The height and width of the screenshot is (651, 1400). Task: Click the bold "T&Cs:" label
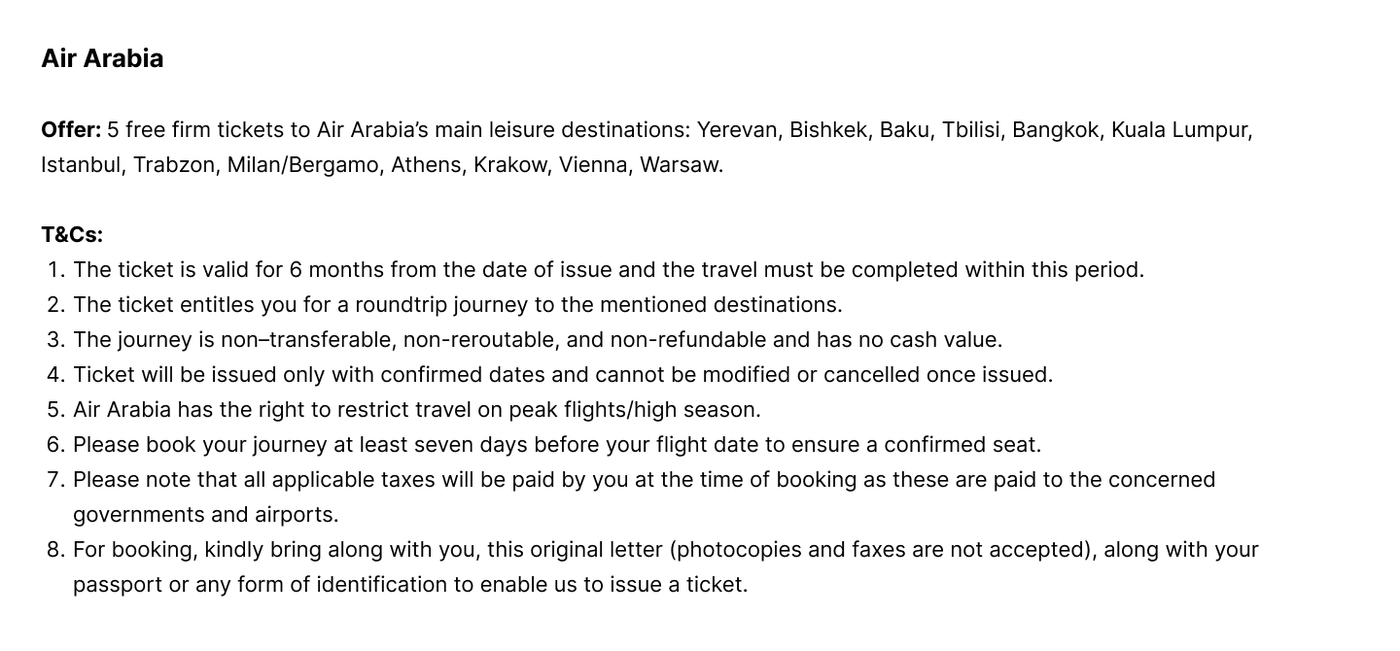point(72,235)
